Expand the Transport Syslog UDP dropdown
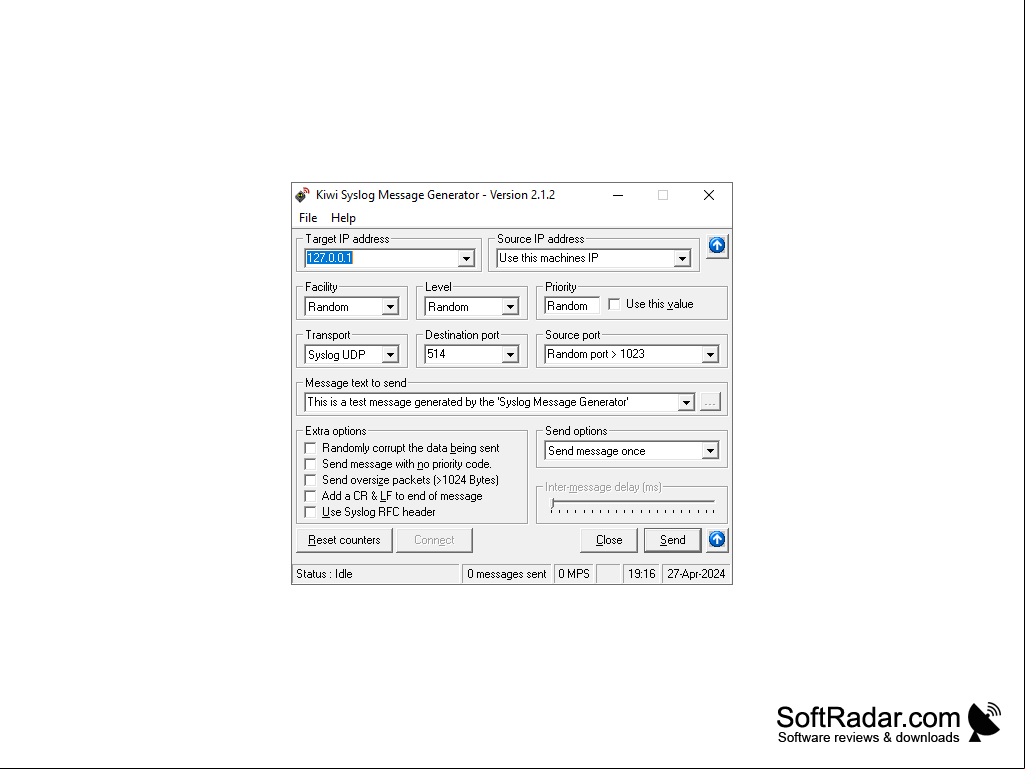The image size is (1025, 769). 390,354
